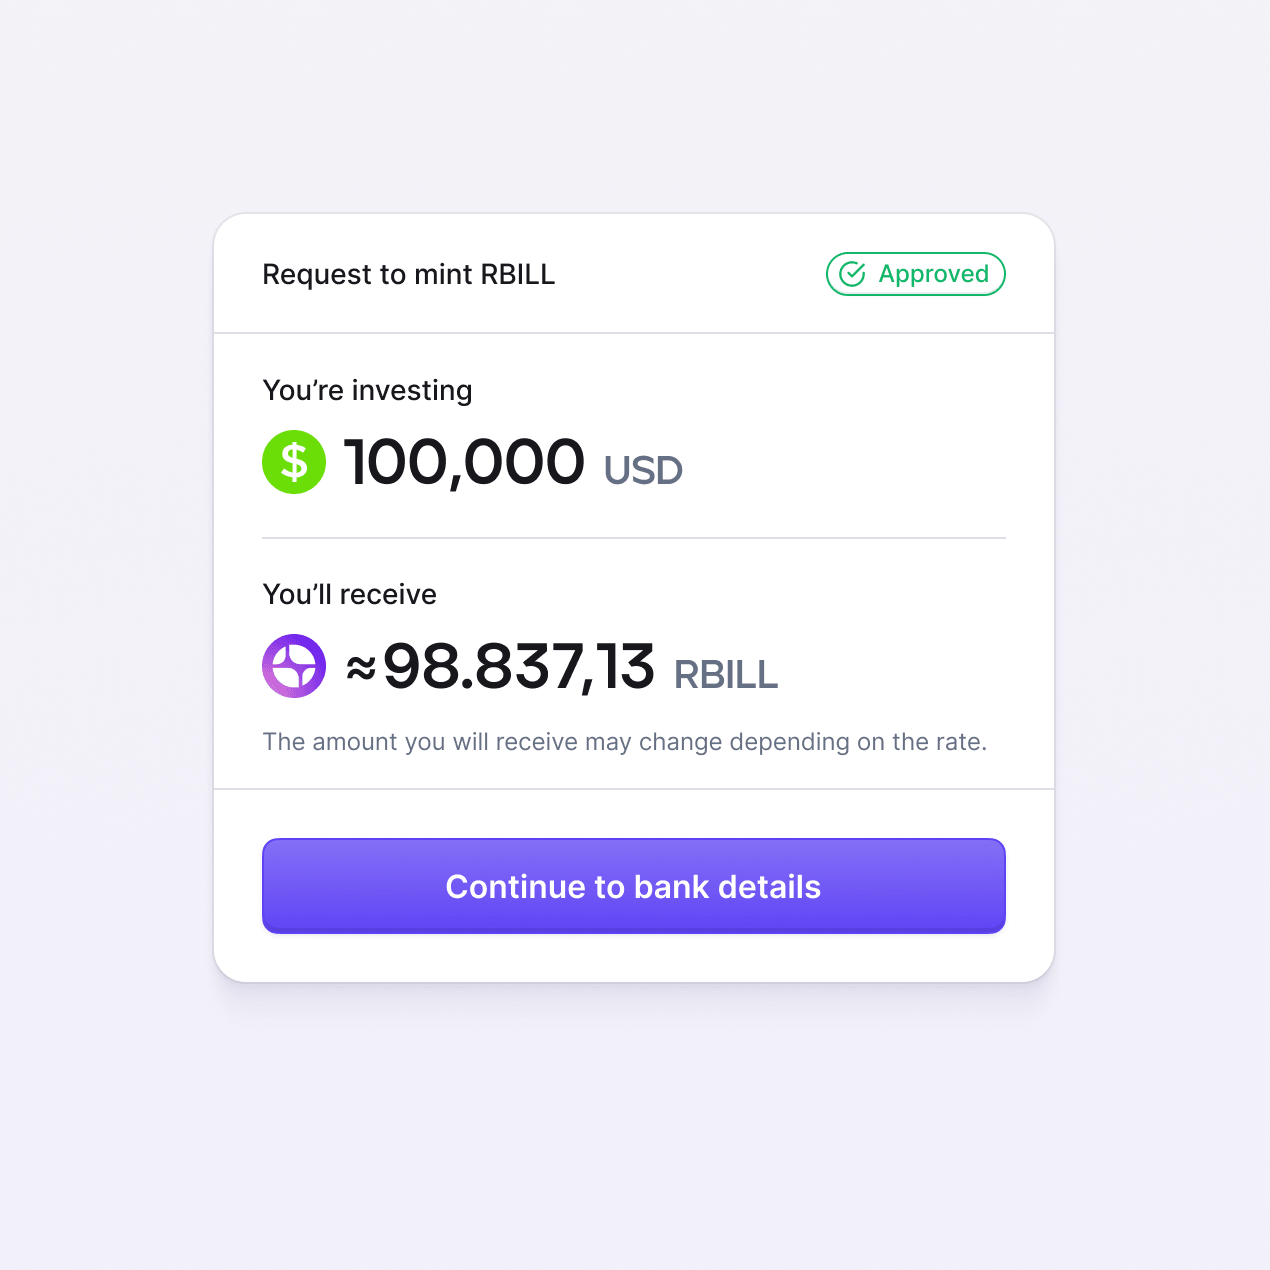Image resolution: width=1270 pixels, height=1270 pixels.
Task: Click the circled checkmark icon in Approved badge
Action: (852, 274)
